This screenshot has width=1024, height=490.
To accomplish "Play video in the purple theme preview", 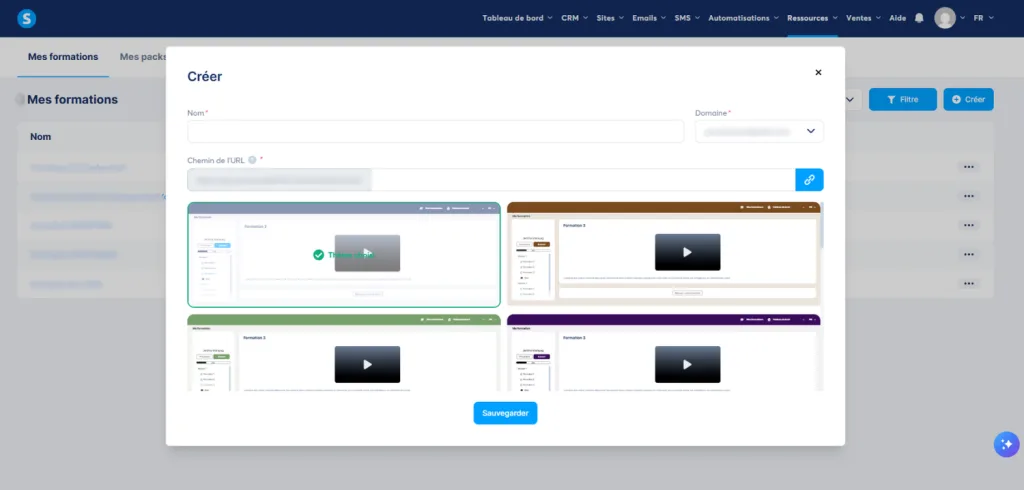I will point(687,365).
